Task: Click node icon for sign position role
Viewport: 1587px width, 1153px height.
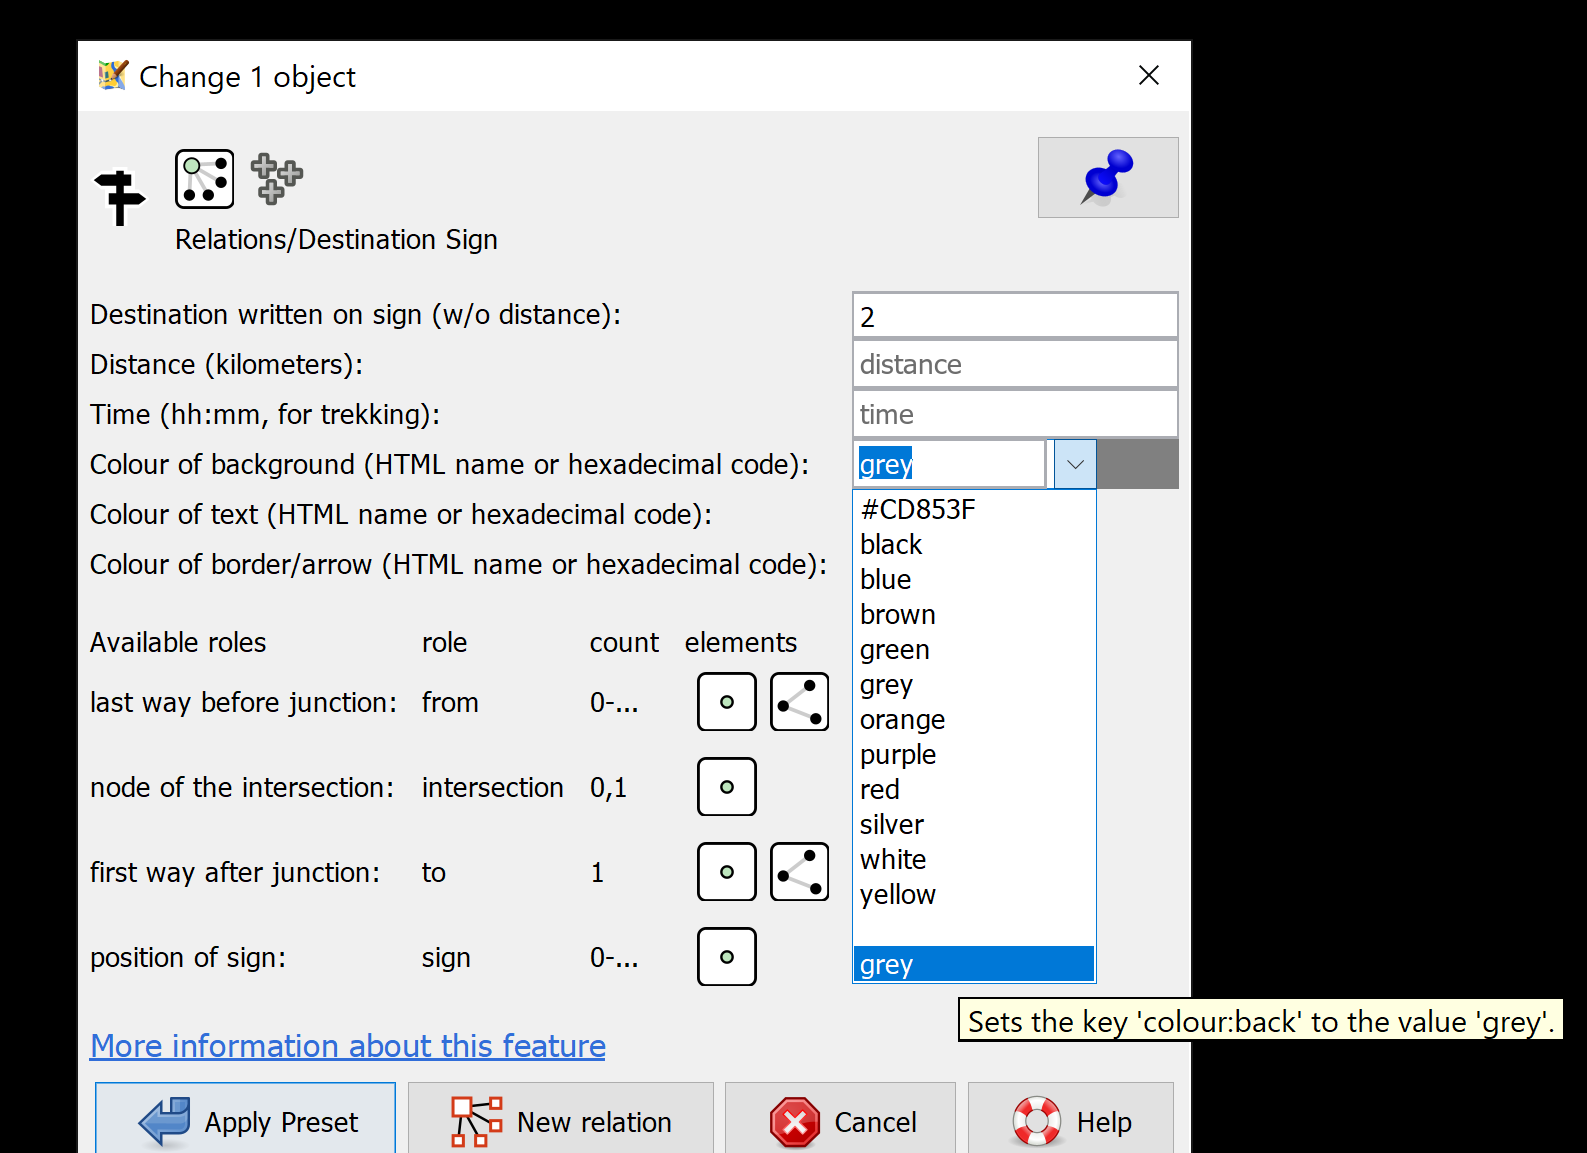Action: pyautogui.click(x=726, y=957)
